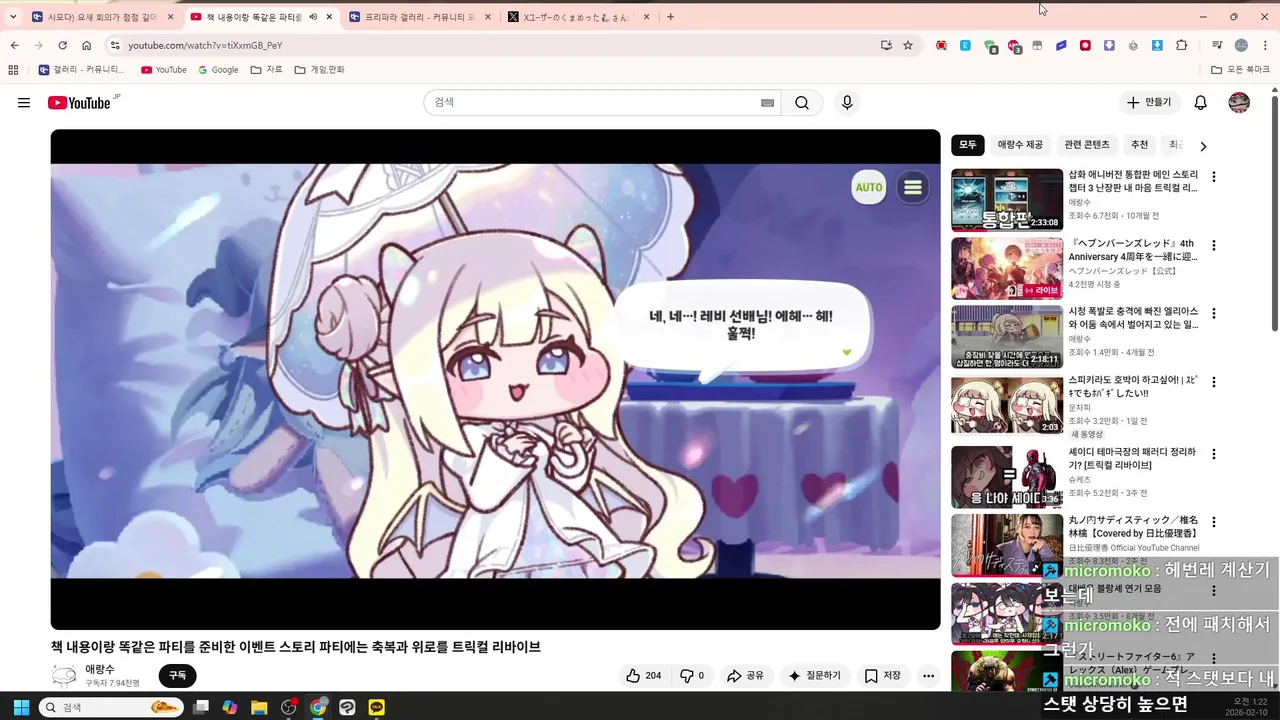The width and height of the screenshot is (1280, 720).
Task: Open the YouTube account avatar menu
Action: (1239, 103)
